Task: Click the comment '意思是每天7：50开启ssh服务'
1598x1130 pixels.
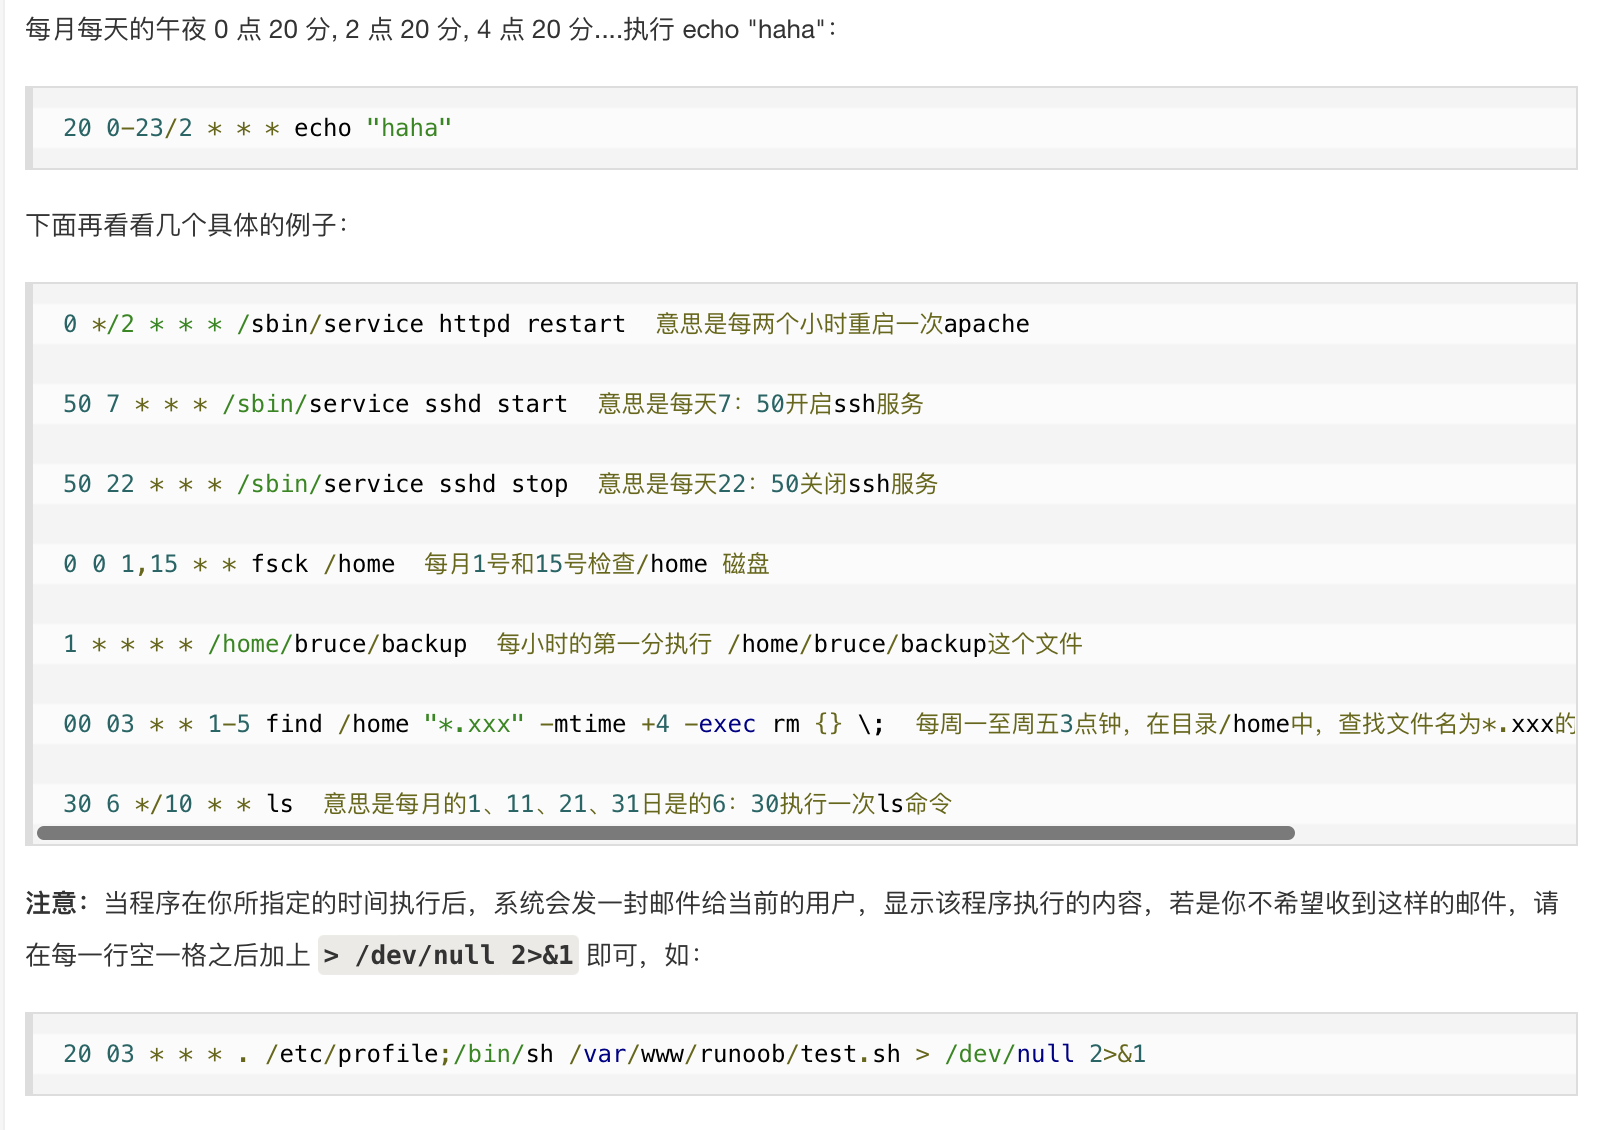Action: [761, 404]
